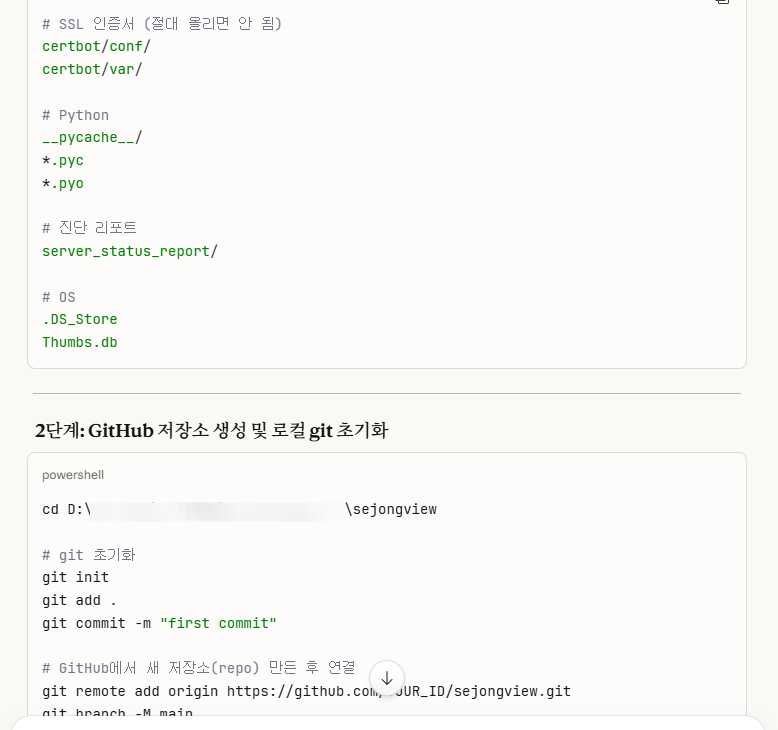The width and height of the screenshot is (778, 730).
Task: Click the 2단계 GitHub 저장소 생성 heading
Action: (x=211, y=431)
